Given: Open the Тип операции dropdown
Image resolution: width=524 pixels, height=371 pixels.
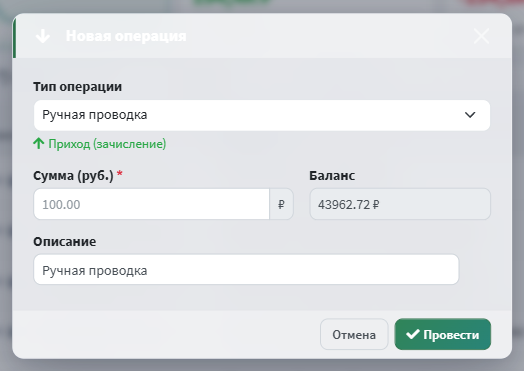Looking at the screenshot, I should click(x=262, y=115).
